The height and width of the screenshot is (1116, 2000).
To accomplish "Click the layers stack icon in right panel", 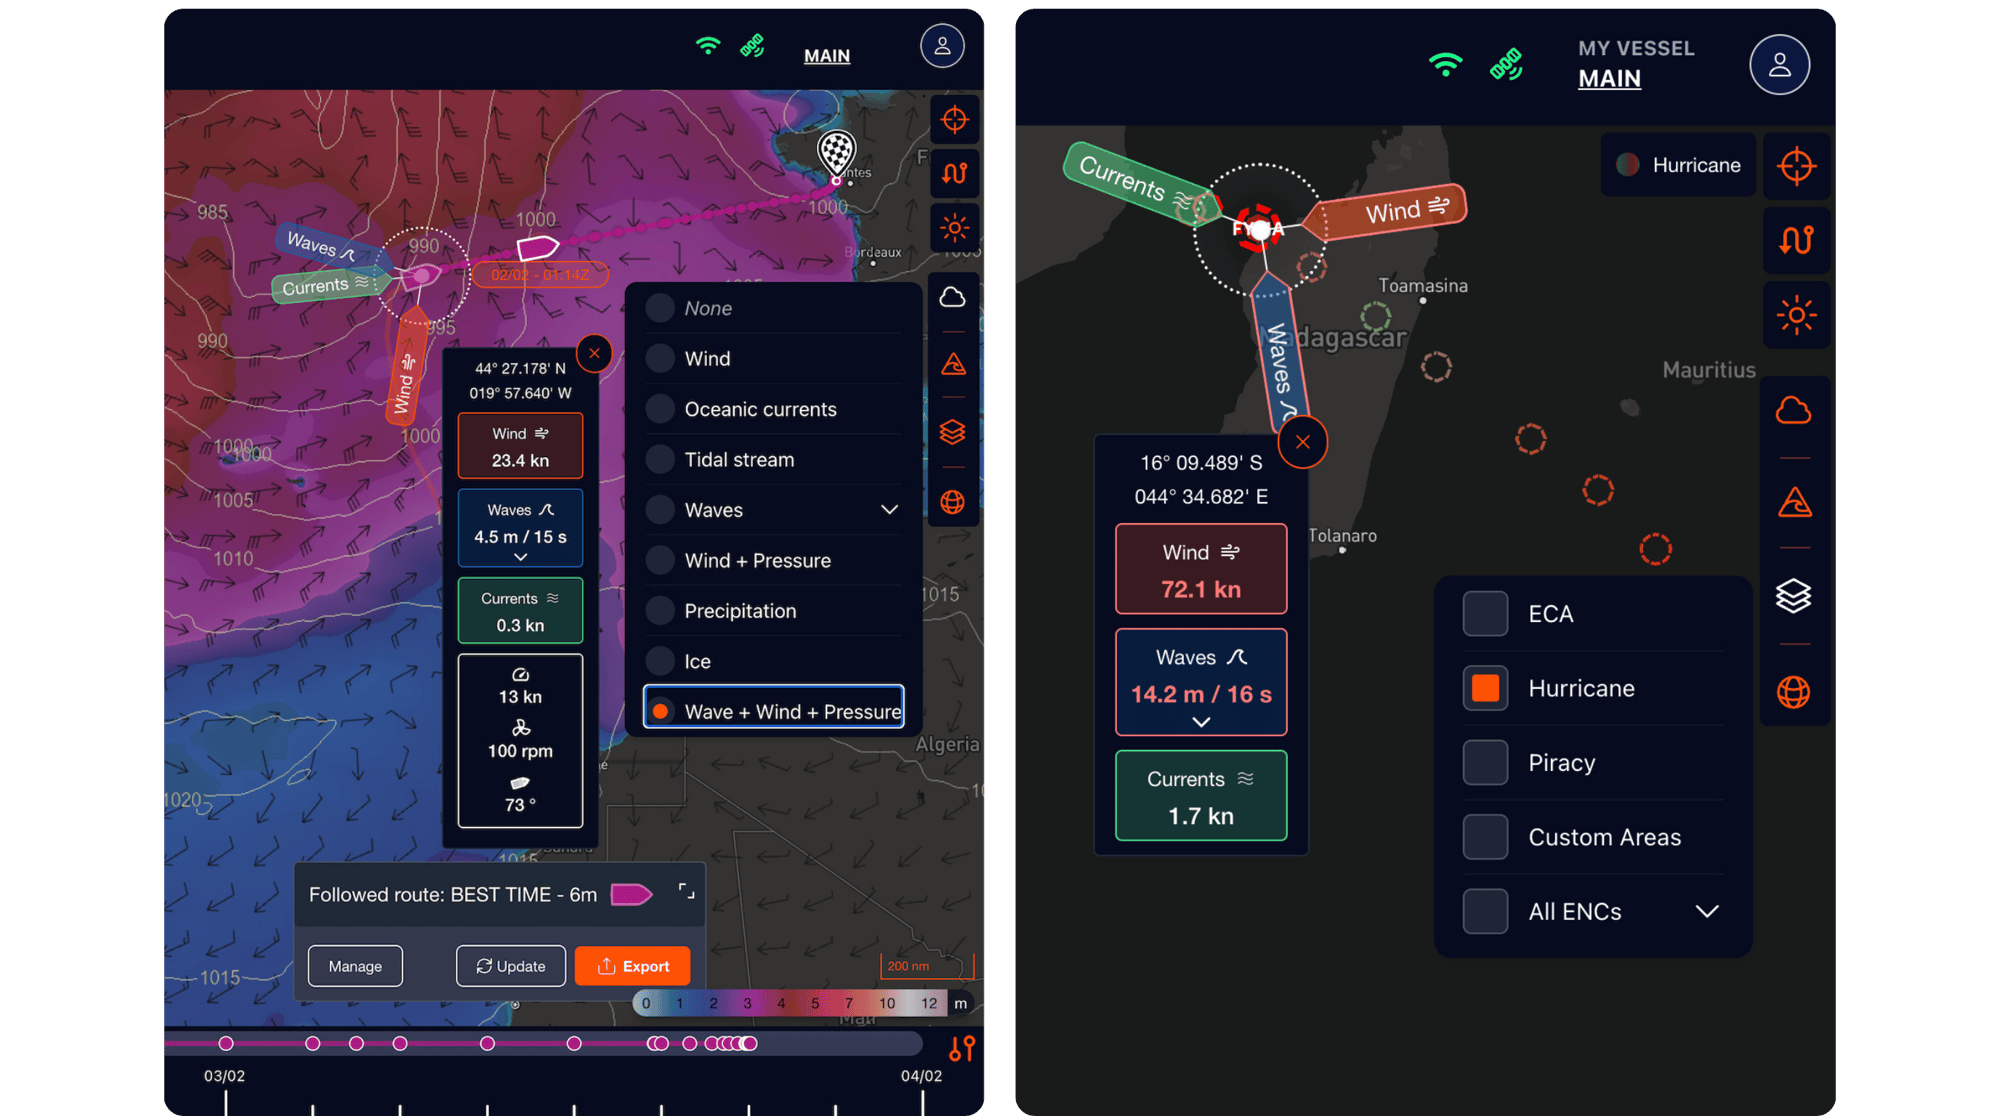I will [x=1793, y=596].
